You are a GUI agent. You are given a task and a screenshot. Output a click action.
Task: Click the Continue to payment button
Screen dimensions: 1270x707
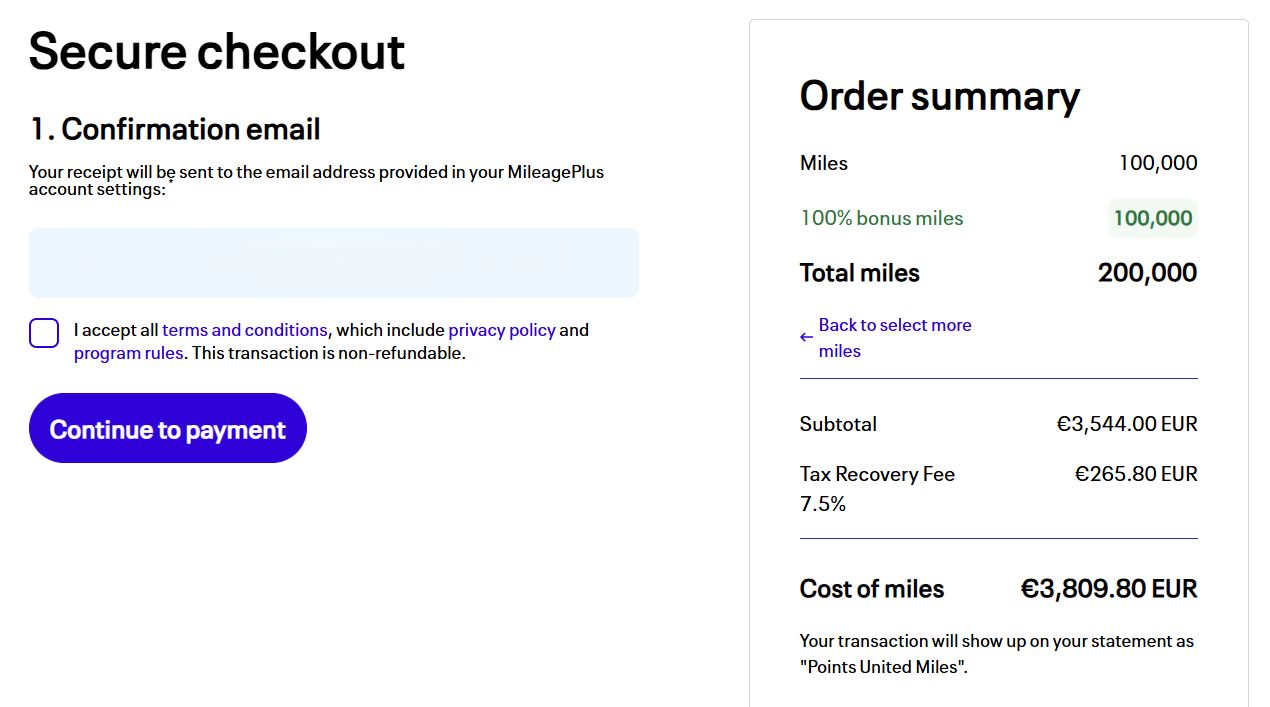167,428
